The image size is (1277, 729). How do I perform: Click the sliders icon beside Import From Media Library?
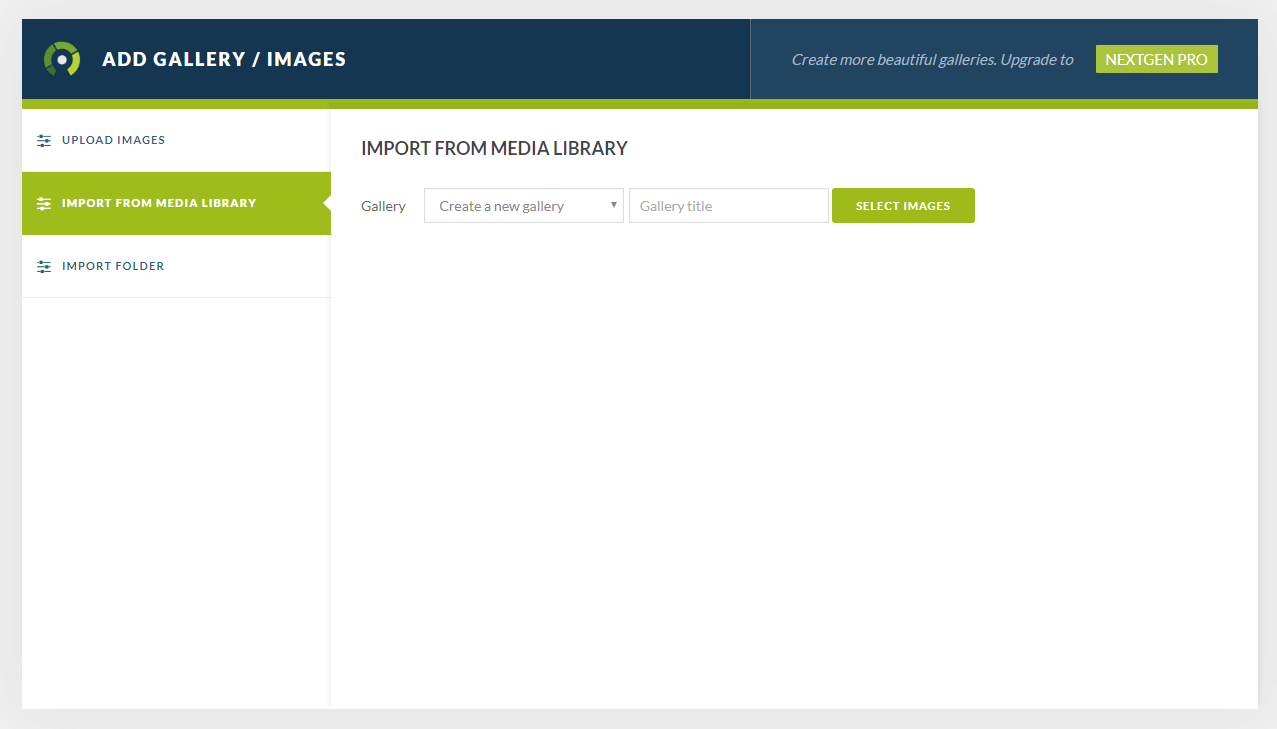click(43, 202)
